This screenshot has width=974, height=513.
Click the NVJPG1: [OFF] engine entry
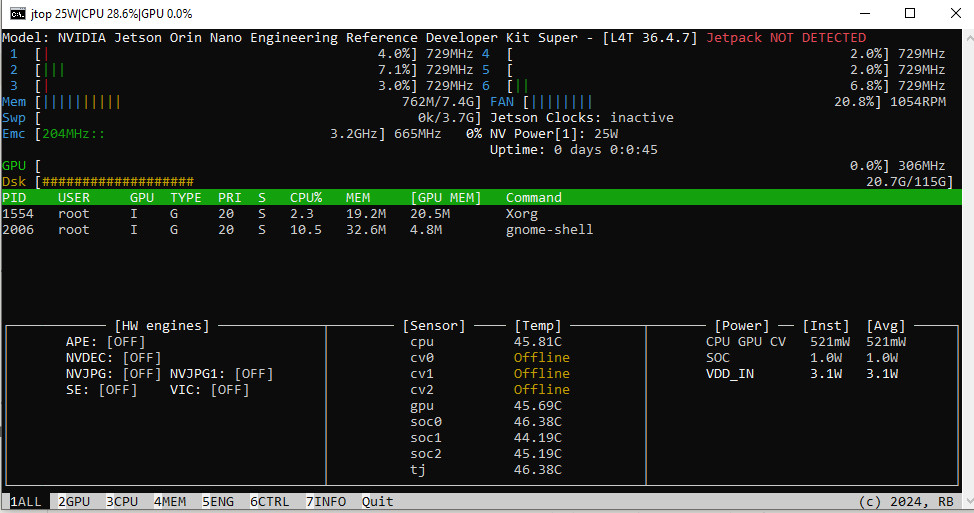pyautogui.click(x=221, y=374)
